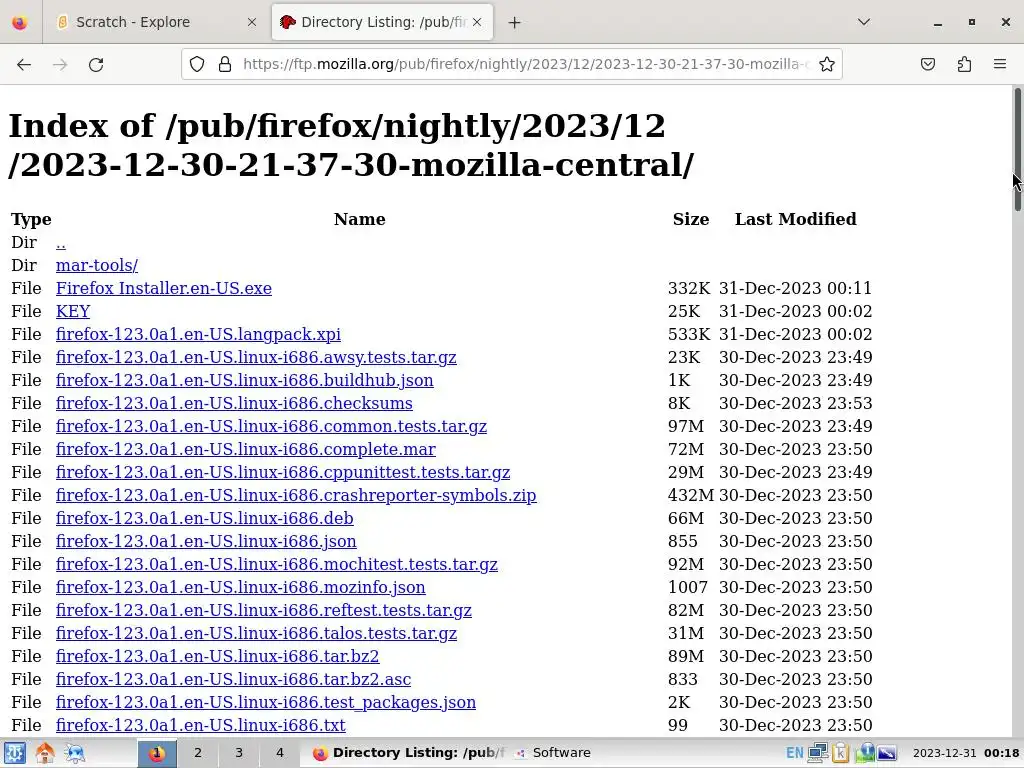Screen dimensions: 1024x768
Task: Click the taskbar date and clock
Action: pyautogui.click(x=966, y=753)
